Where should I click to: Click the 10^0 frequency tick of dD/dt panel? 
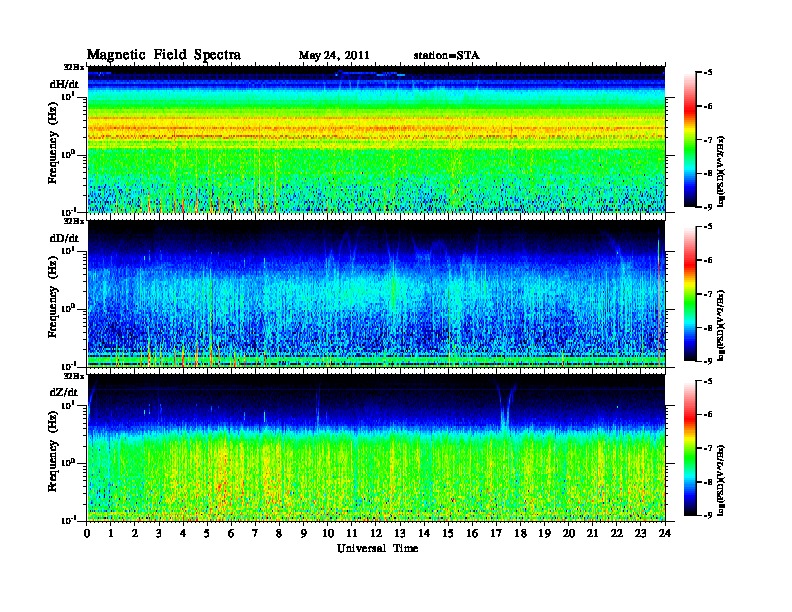[69, 309]
